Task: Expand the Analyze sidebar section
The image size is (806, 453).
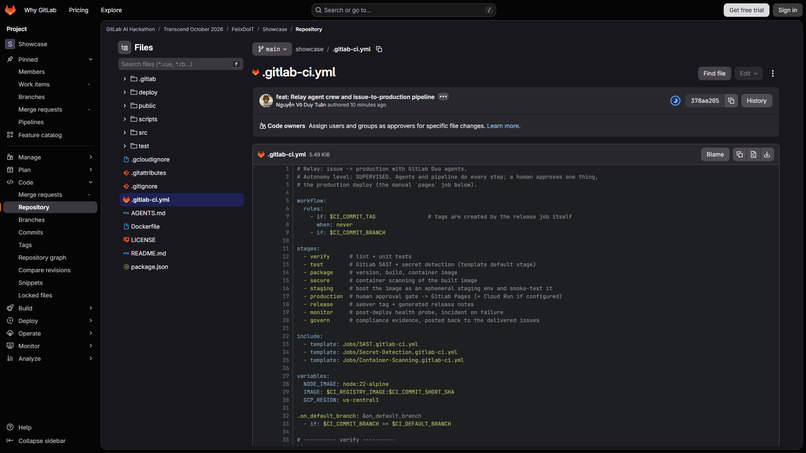Action: click(x=50, y=358)
